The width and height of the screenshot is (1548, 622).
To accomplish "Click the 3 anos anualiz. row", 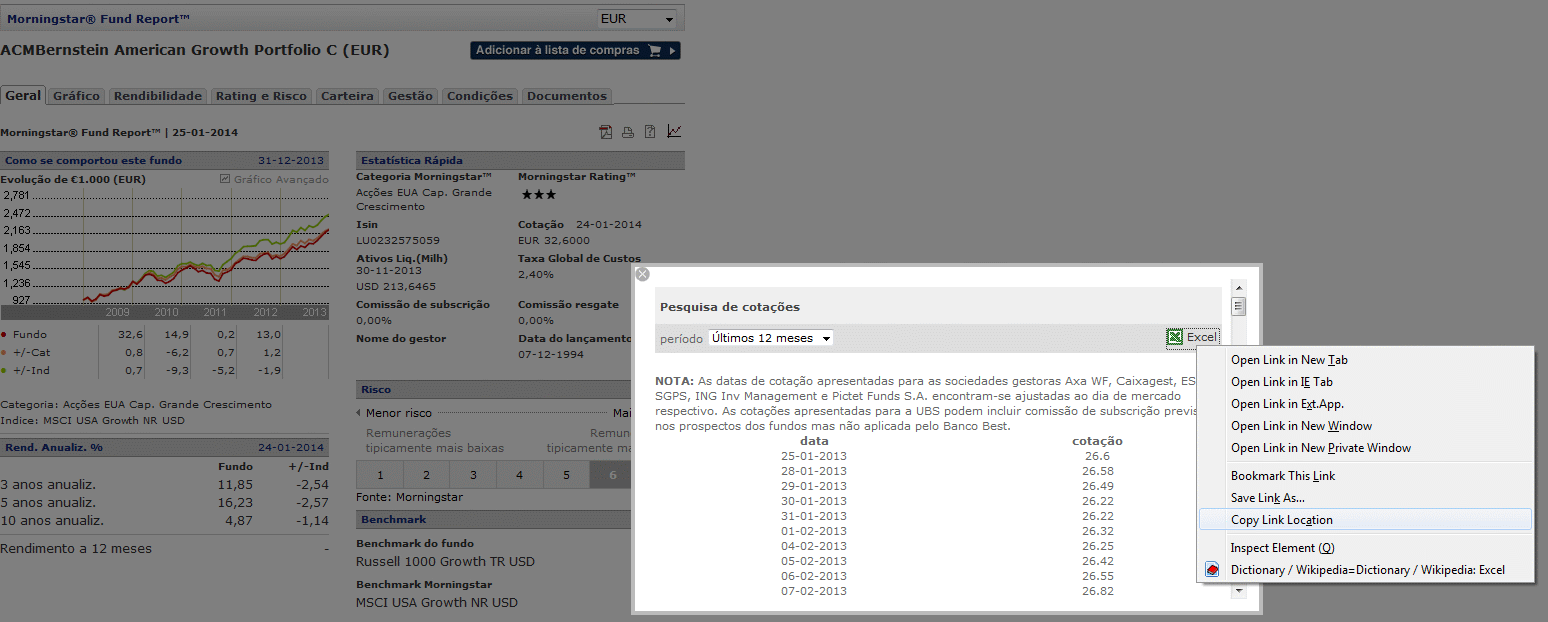I will pyautogui.click(x=165, y=485).
